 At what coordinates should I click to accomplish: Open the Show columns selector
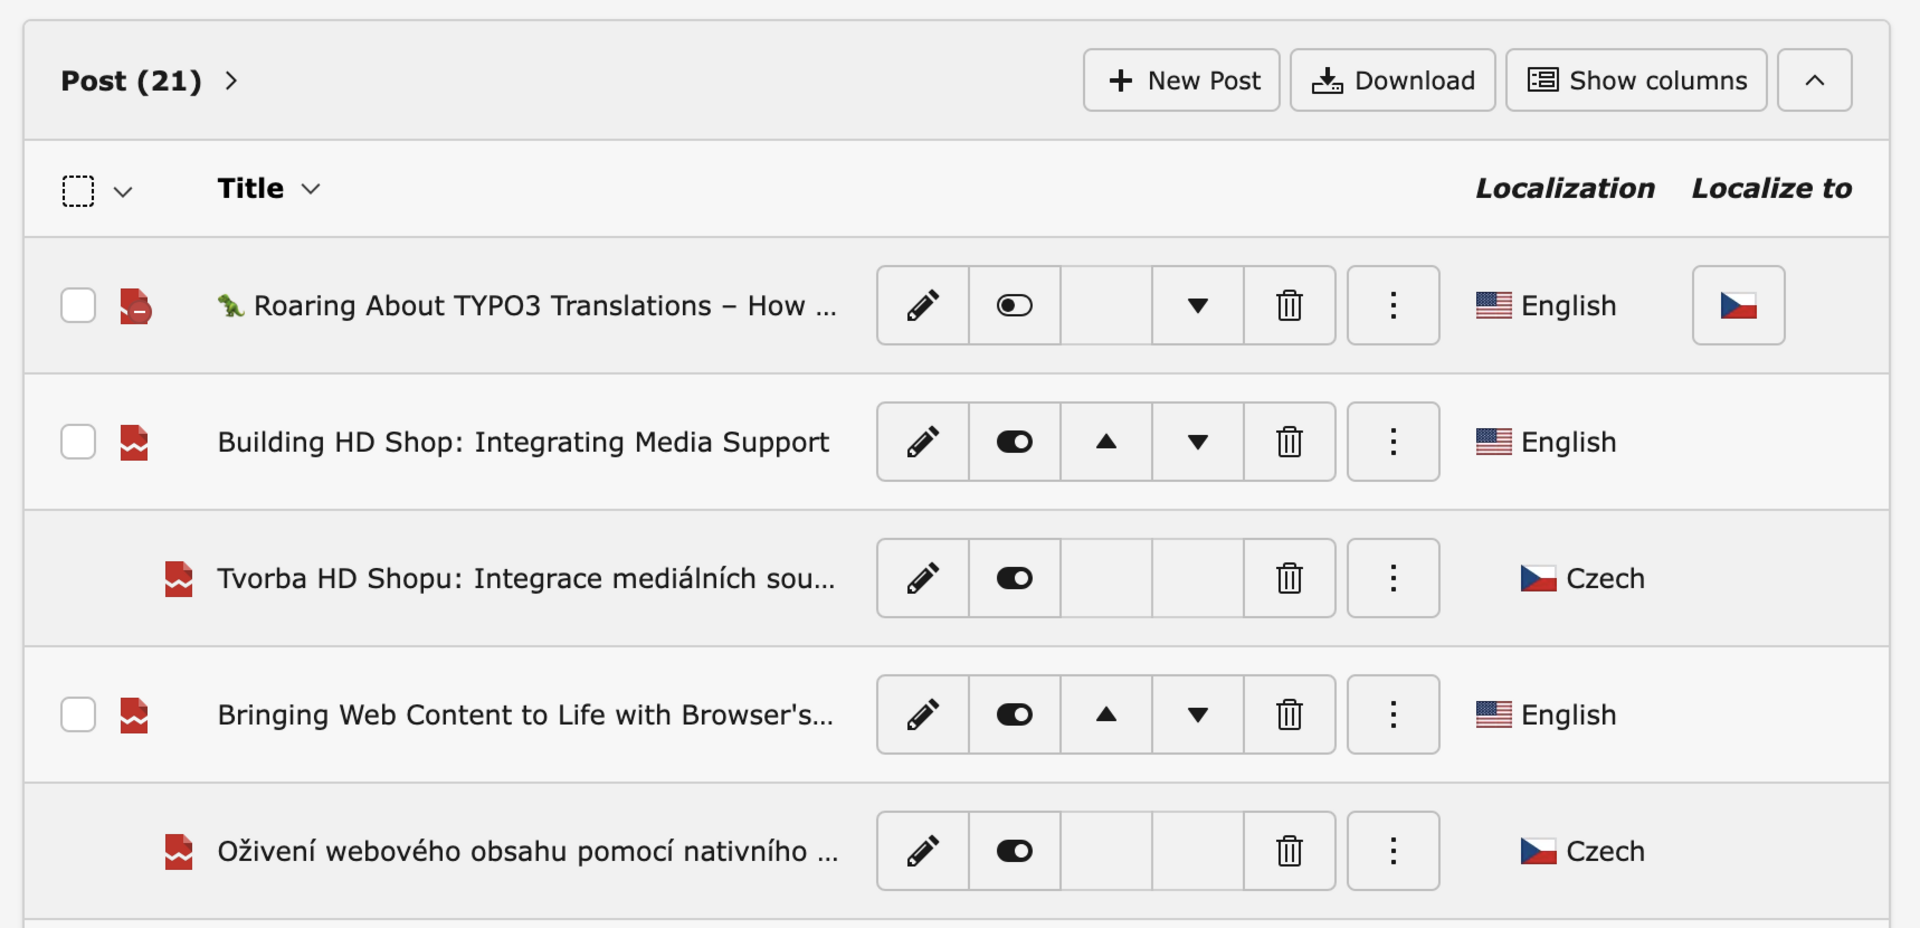pyautogui.click(x=1636, y=80)
